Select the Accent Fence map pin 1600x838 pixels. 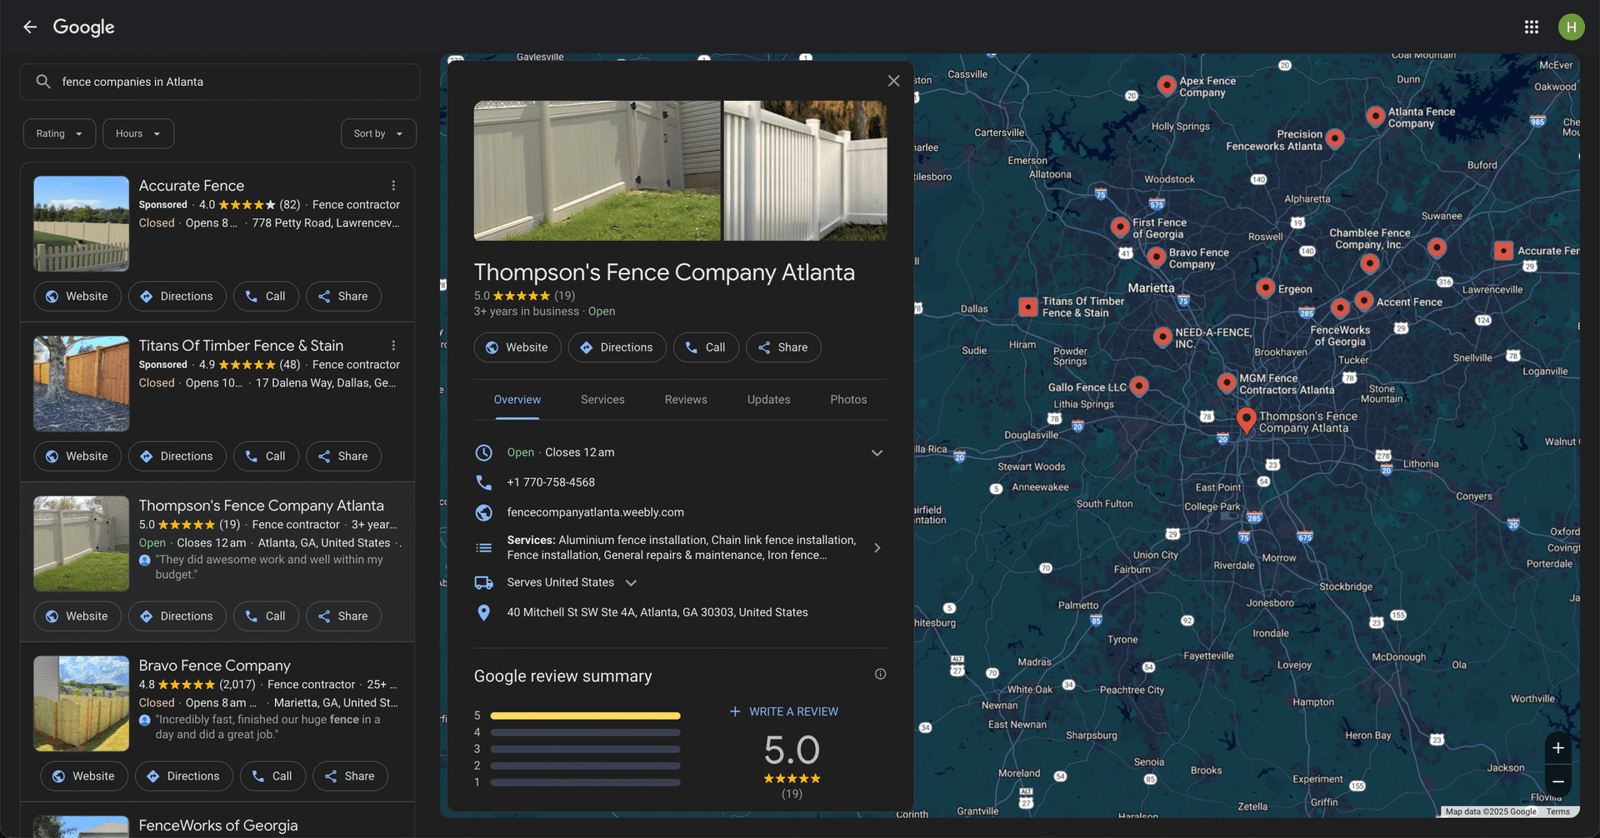click(1364, 300)
